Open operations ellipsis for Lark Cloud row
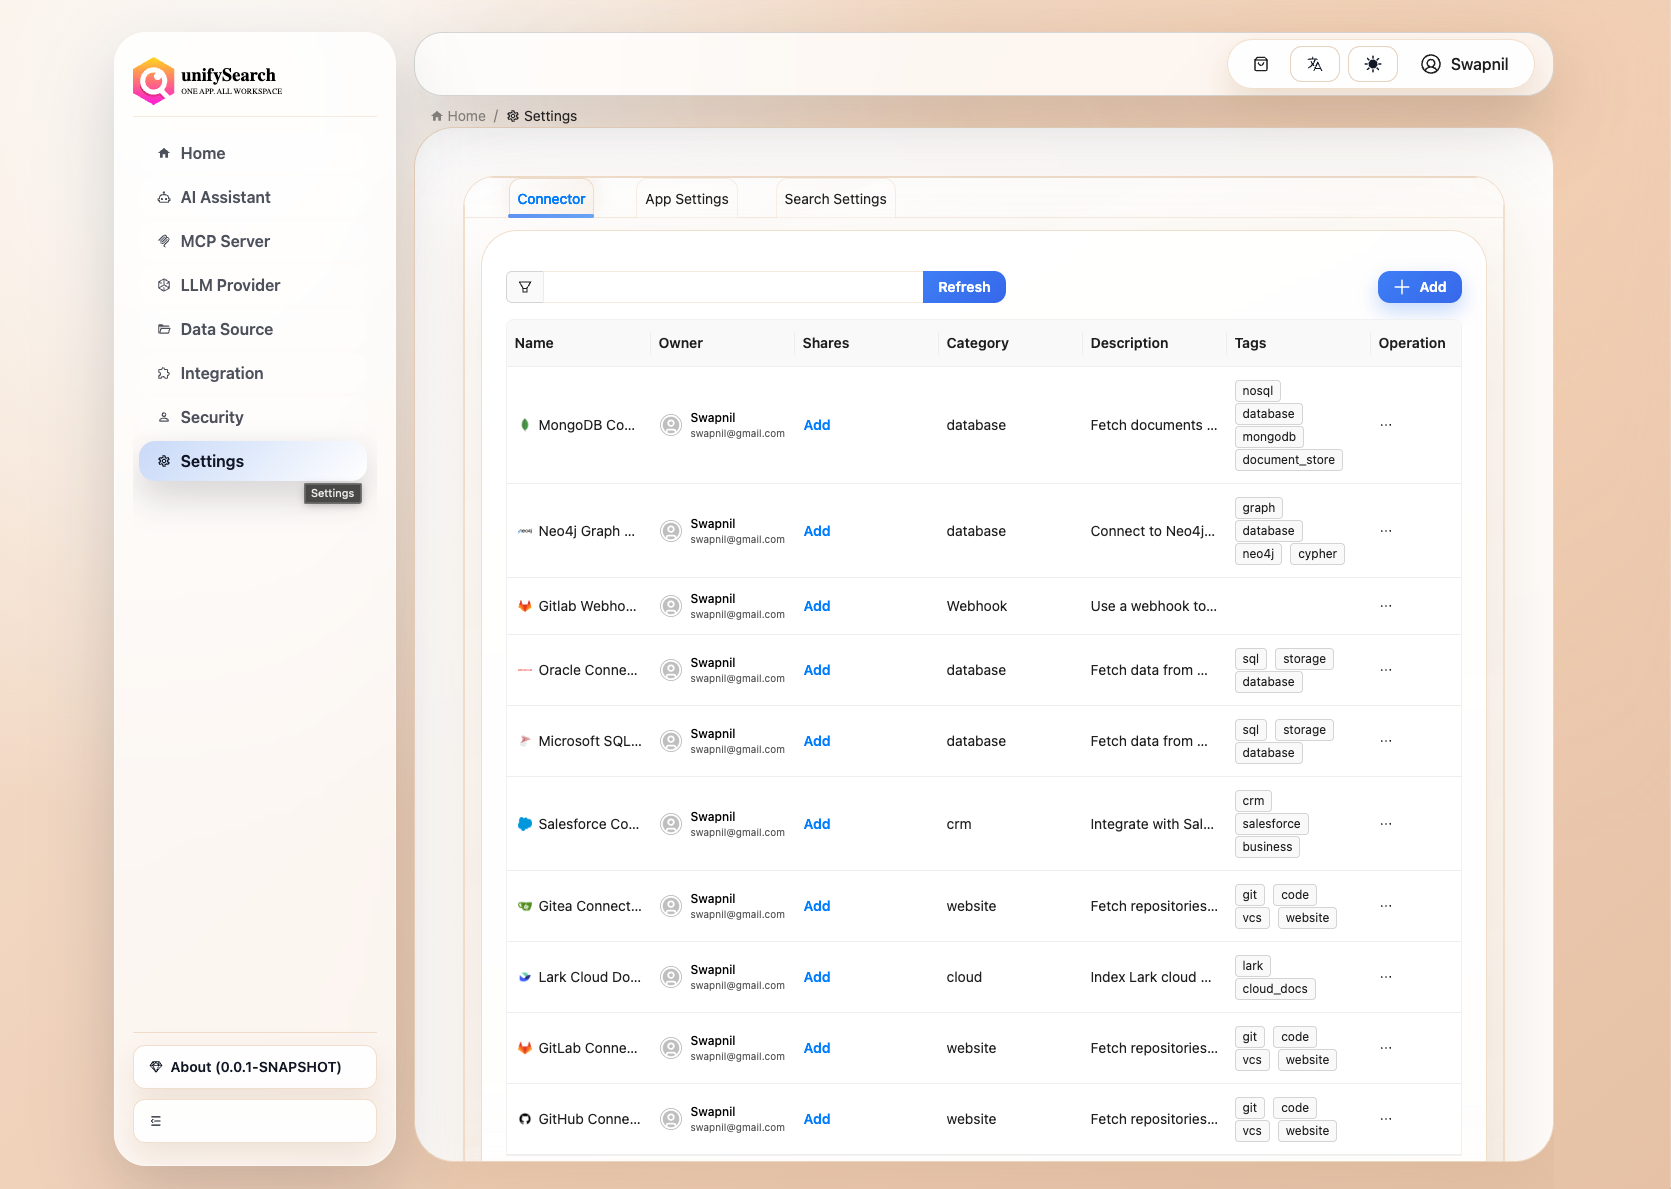The width and height of the screenshot is (1671, 1189). pos(1386,977)
